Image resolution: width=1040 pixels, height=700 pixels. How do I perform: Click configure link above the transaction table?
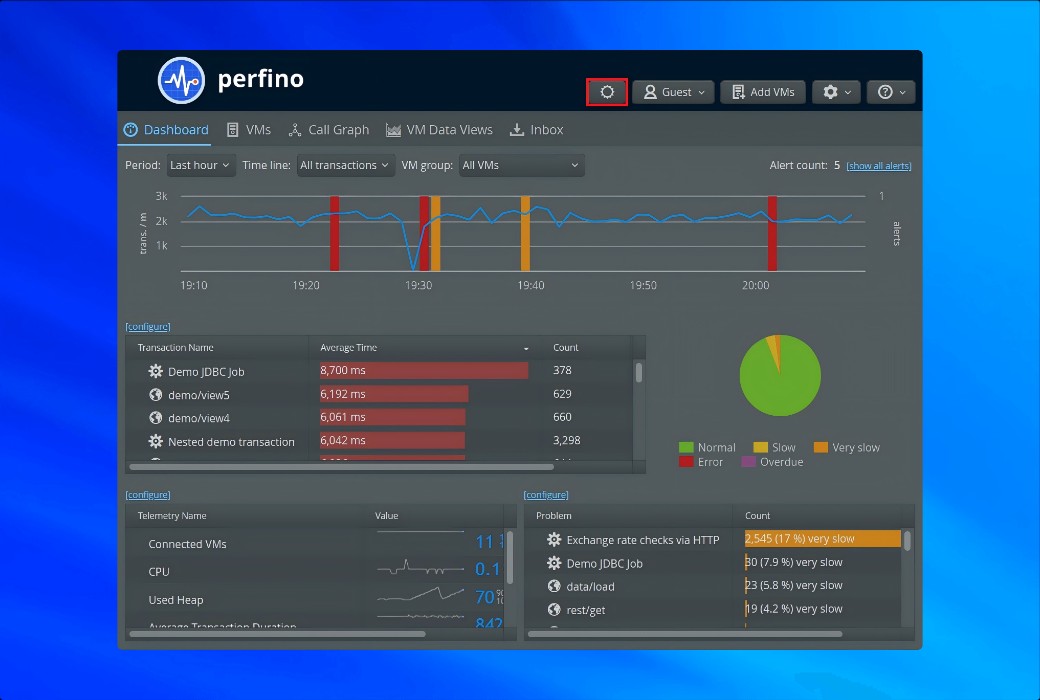(148, 326)
